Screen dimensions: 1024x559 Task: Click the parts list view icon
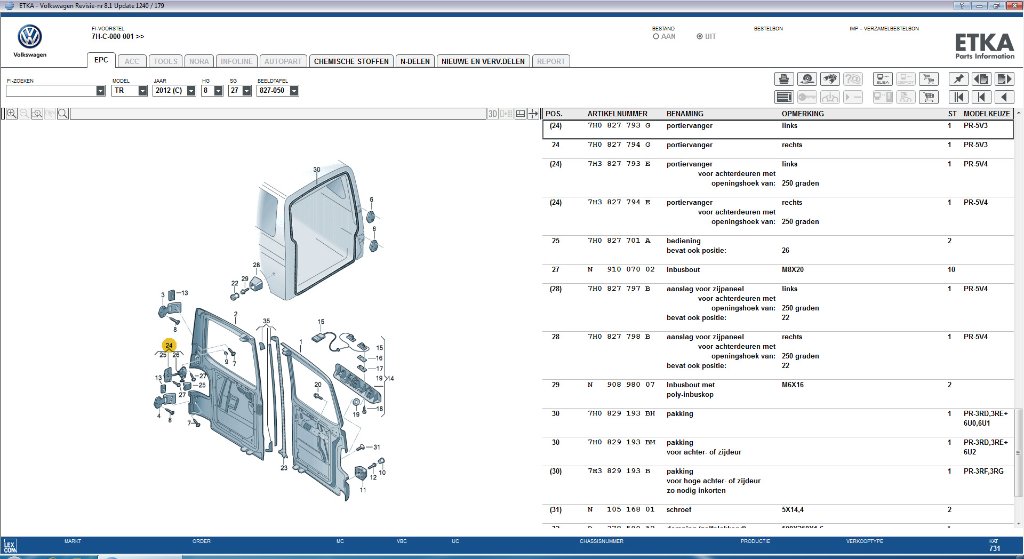[784, 97]
